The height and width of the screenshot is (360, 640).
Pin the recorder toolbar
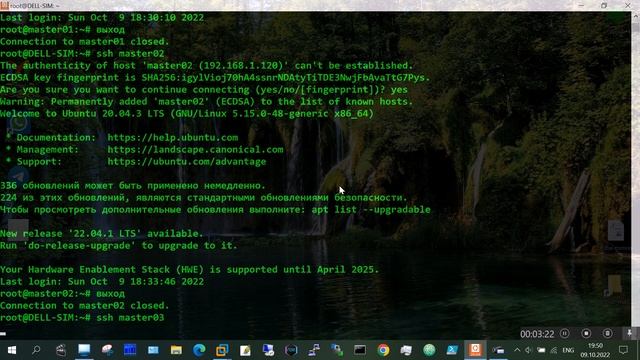click(630, 333)
